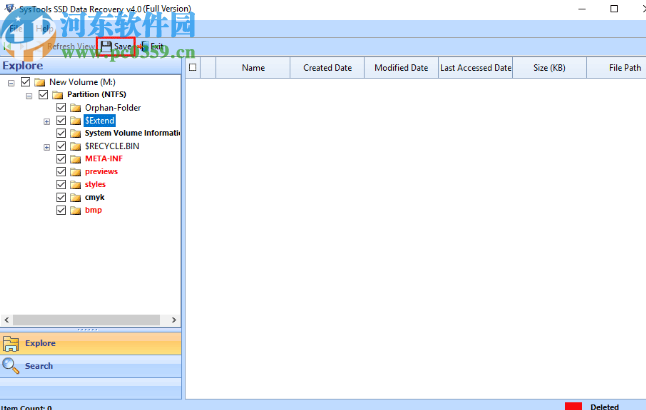Screen dimensions: 646x410
Task: Uncheck the Orphan-Folder checkbox
Action: coord(61,108)
